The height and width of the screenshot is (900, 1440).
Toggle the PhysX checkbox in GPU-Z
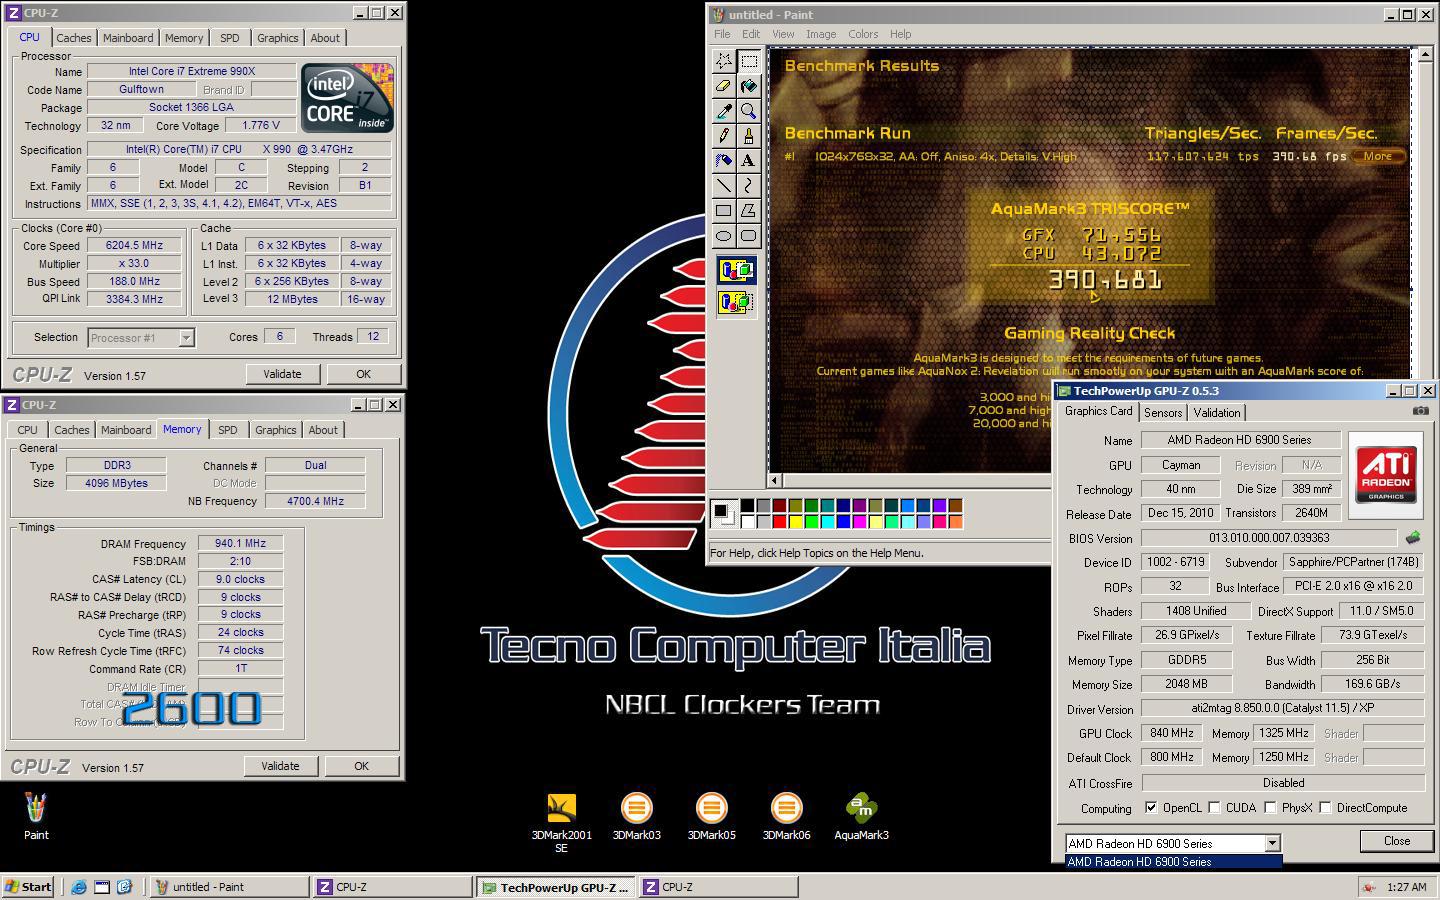[x=1270, y=808]
